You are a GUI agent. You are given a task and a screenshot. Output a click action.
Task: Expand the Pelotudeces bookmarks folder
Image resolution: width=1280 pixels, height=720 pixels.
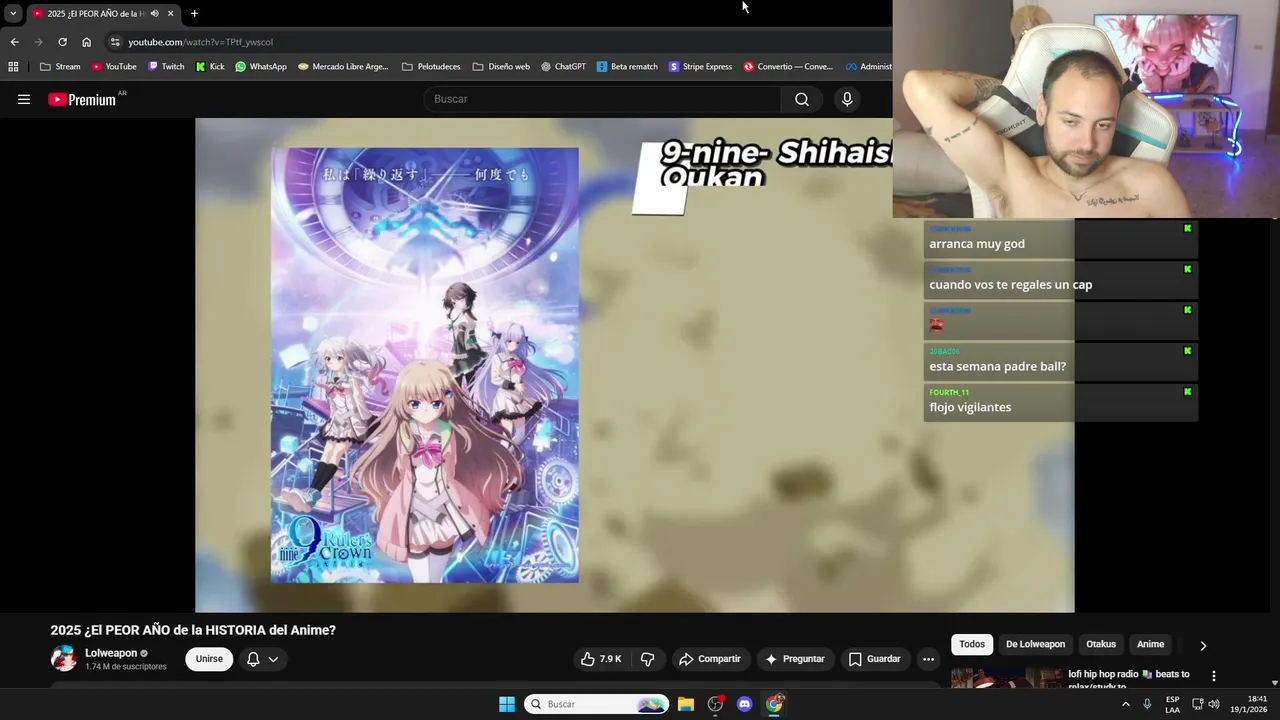431,67
